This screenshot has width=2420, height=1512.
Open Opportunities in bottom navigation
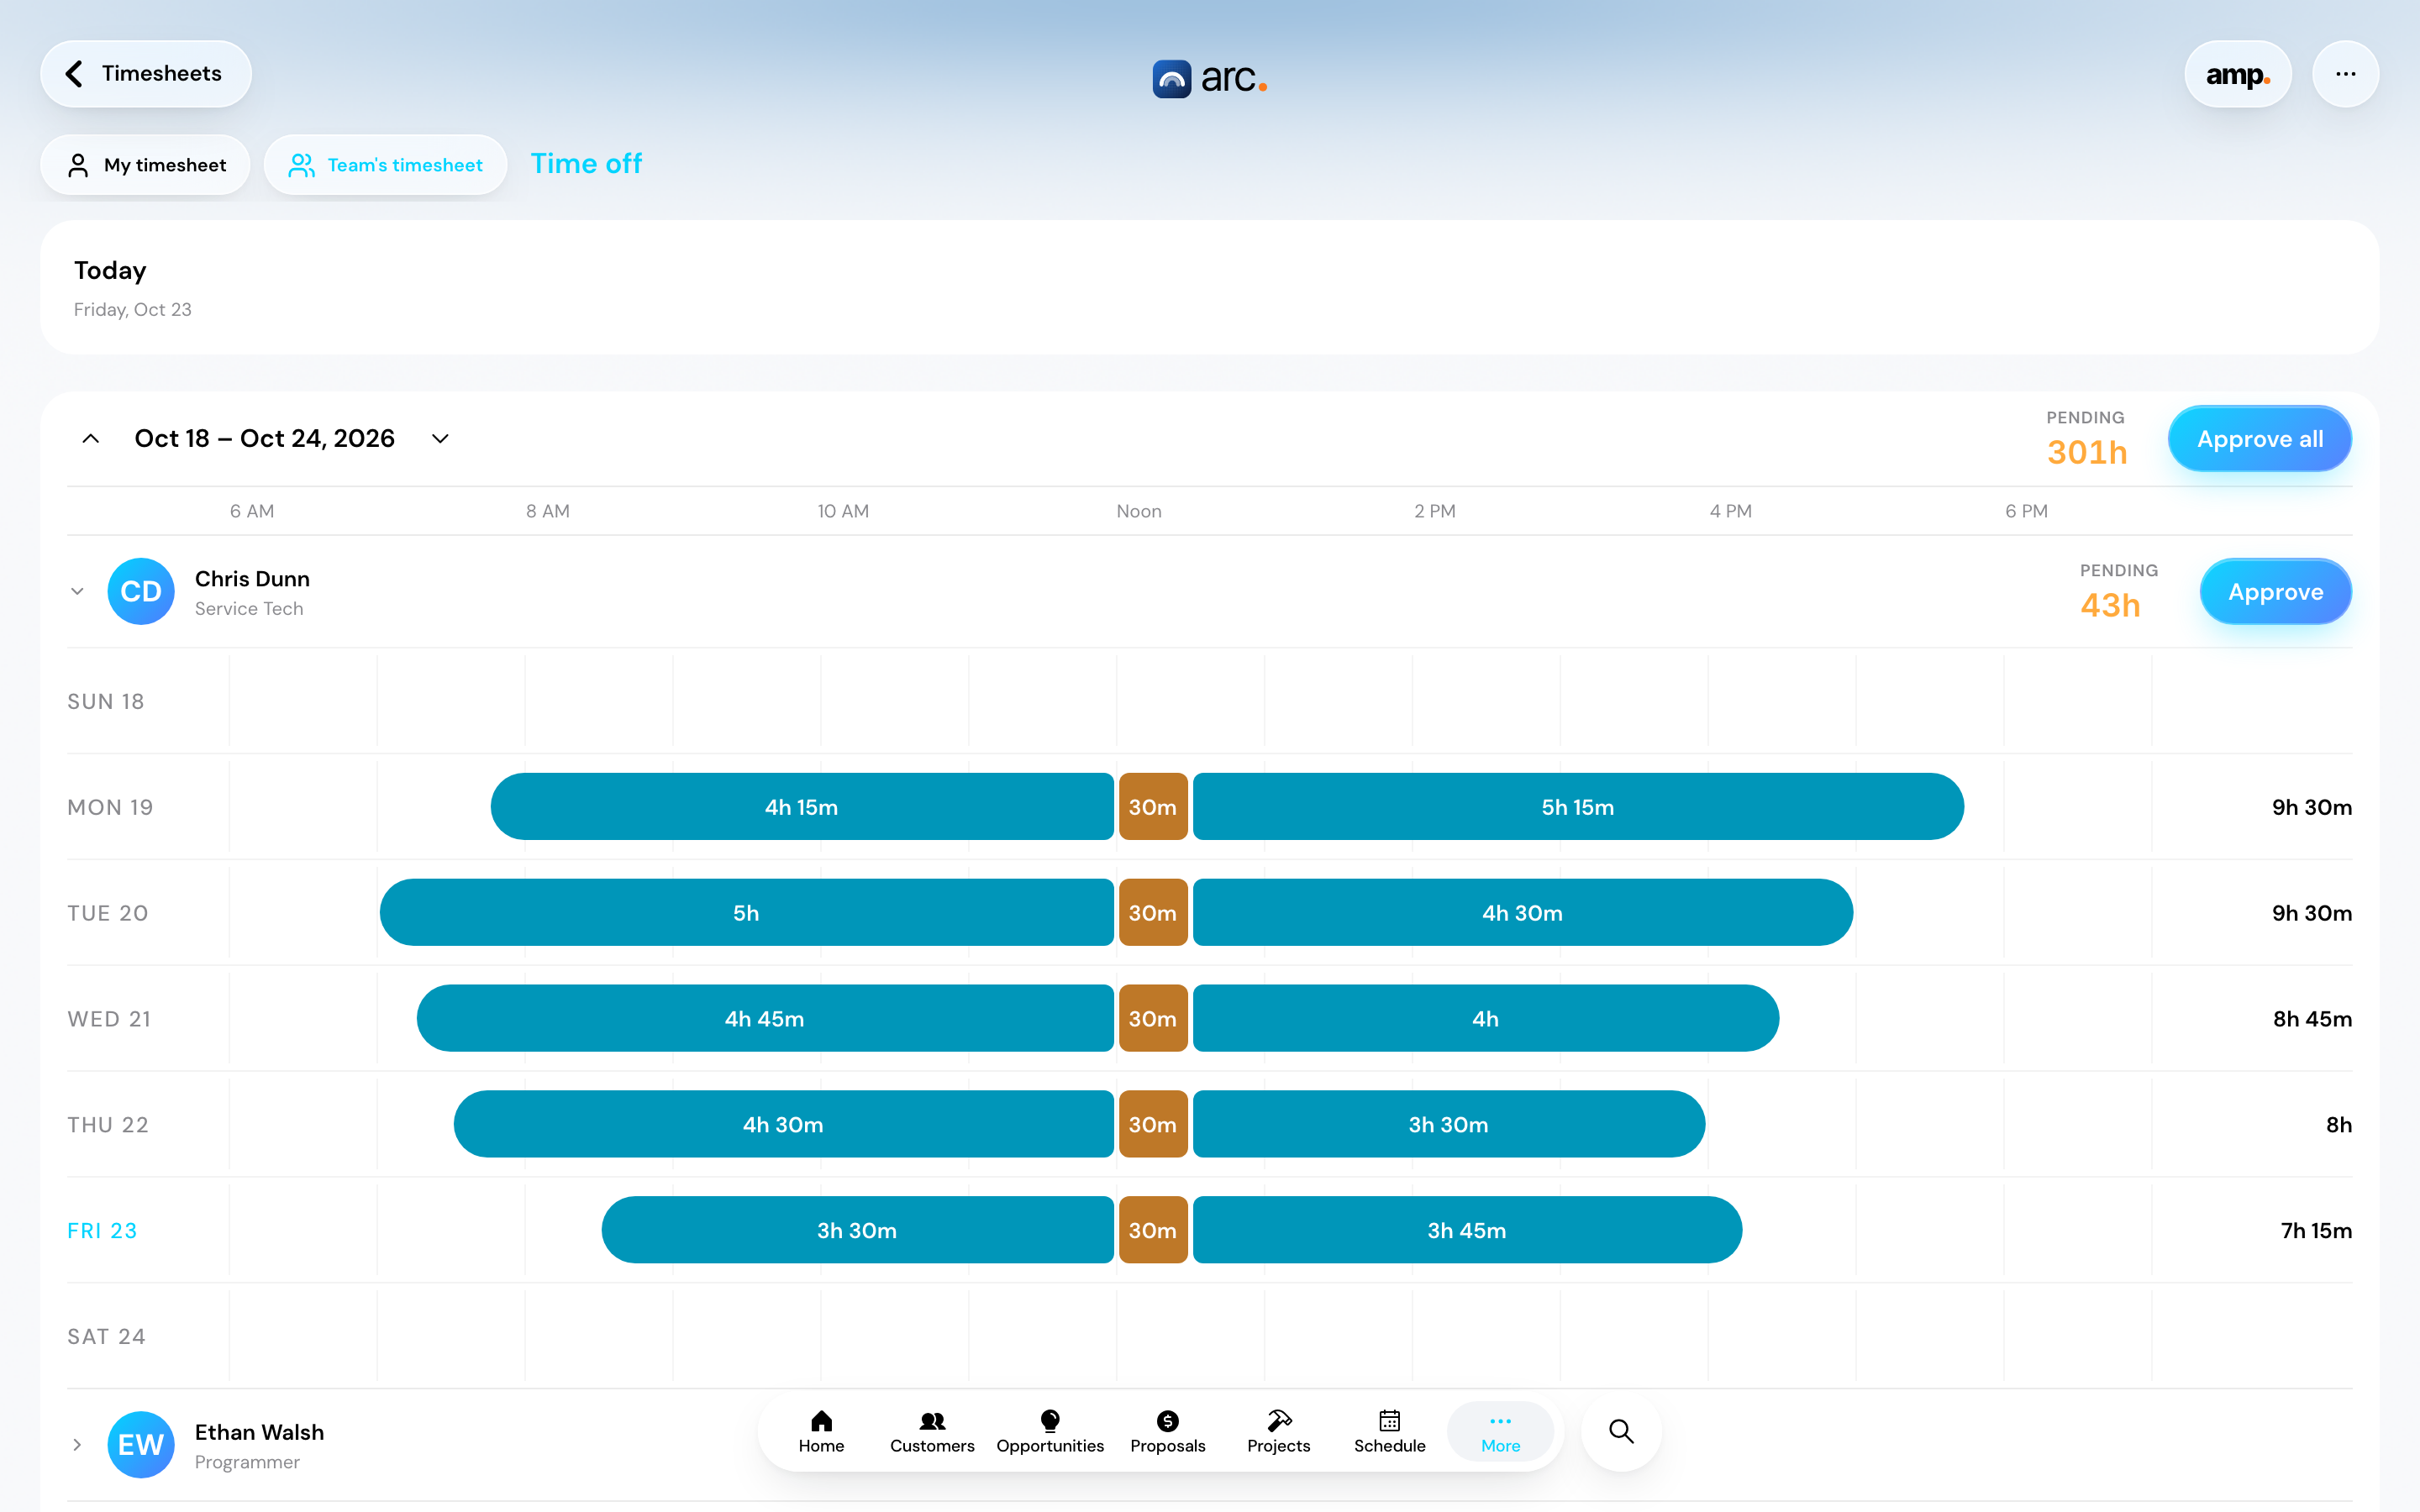pos(1050,1433)
